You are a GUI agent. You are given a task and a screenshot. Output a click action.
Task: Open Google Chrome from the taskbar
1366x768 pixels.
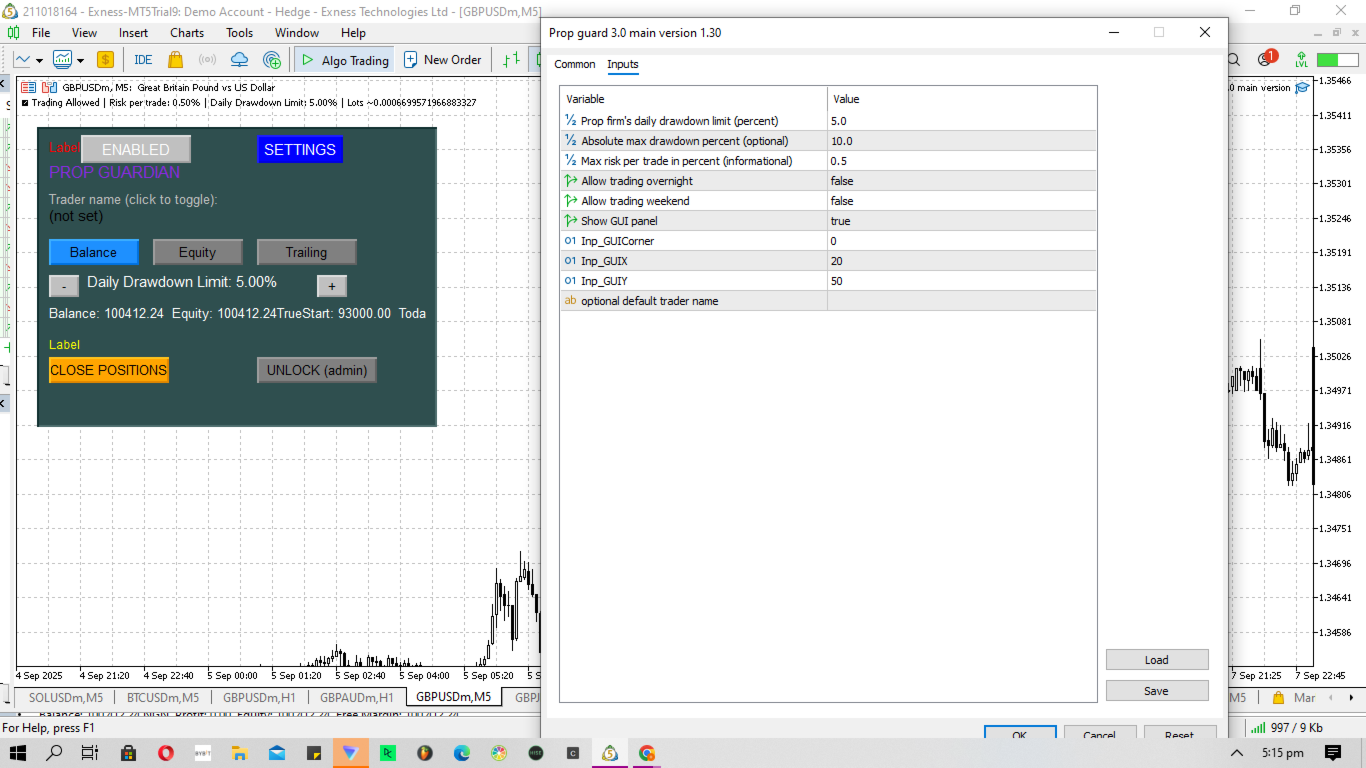point(647,753)
